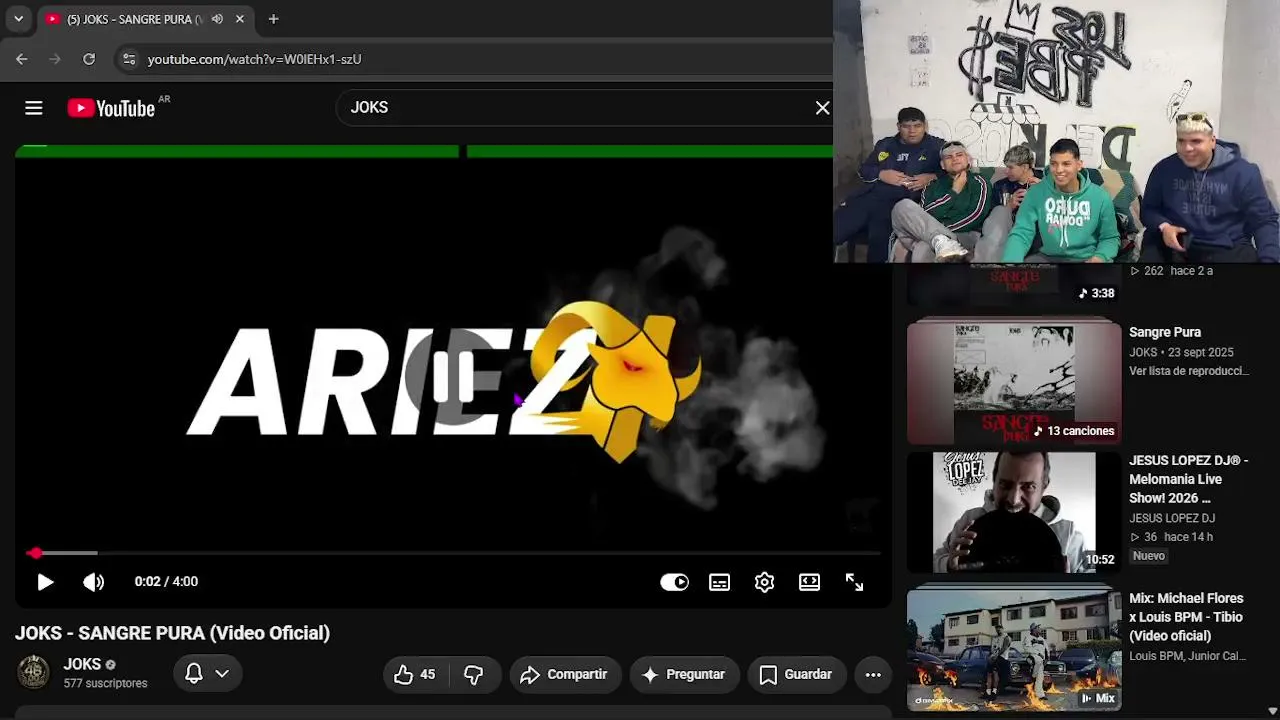Image resolution: width=1280 pixels, height=720 pixels.
Task: Click Ver lista de reproducción link
Action: pos(1189,371)
